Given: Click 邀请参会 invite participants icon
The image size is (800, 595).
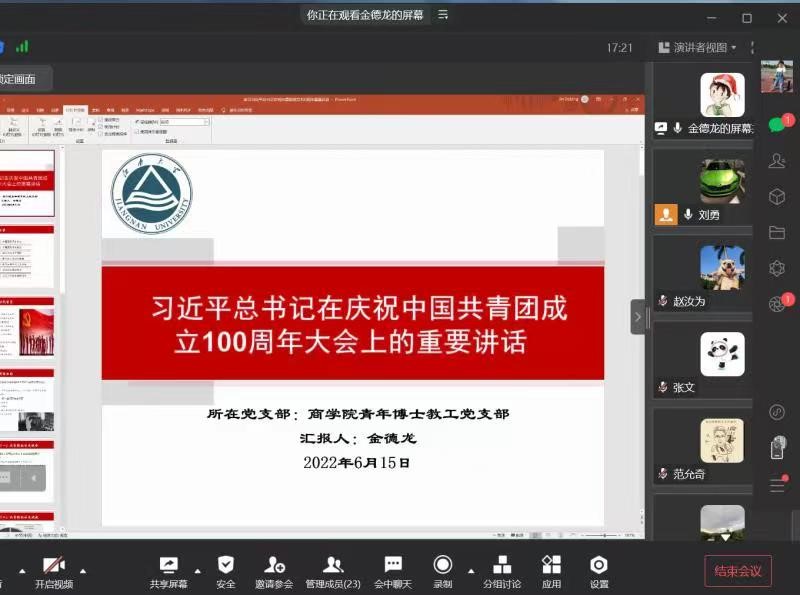Looking at the screenshot, I should [x=274, y=566].
